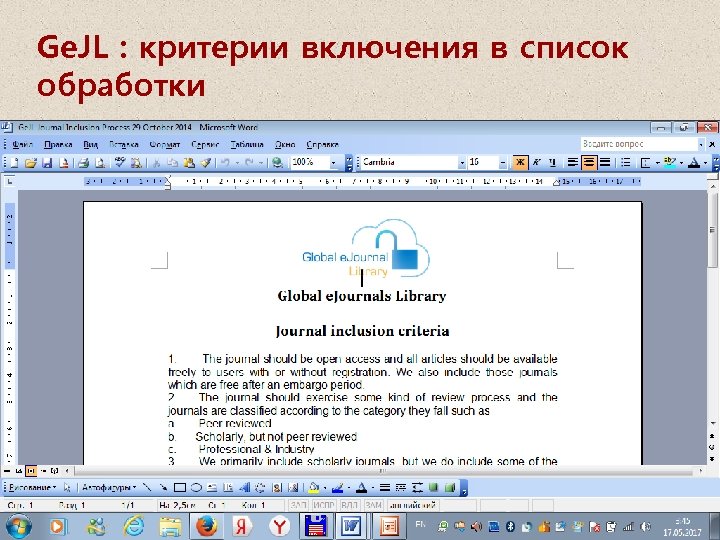Run the spelling and grammar check
720x540 pixels.
point(120,162)
